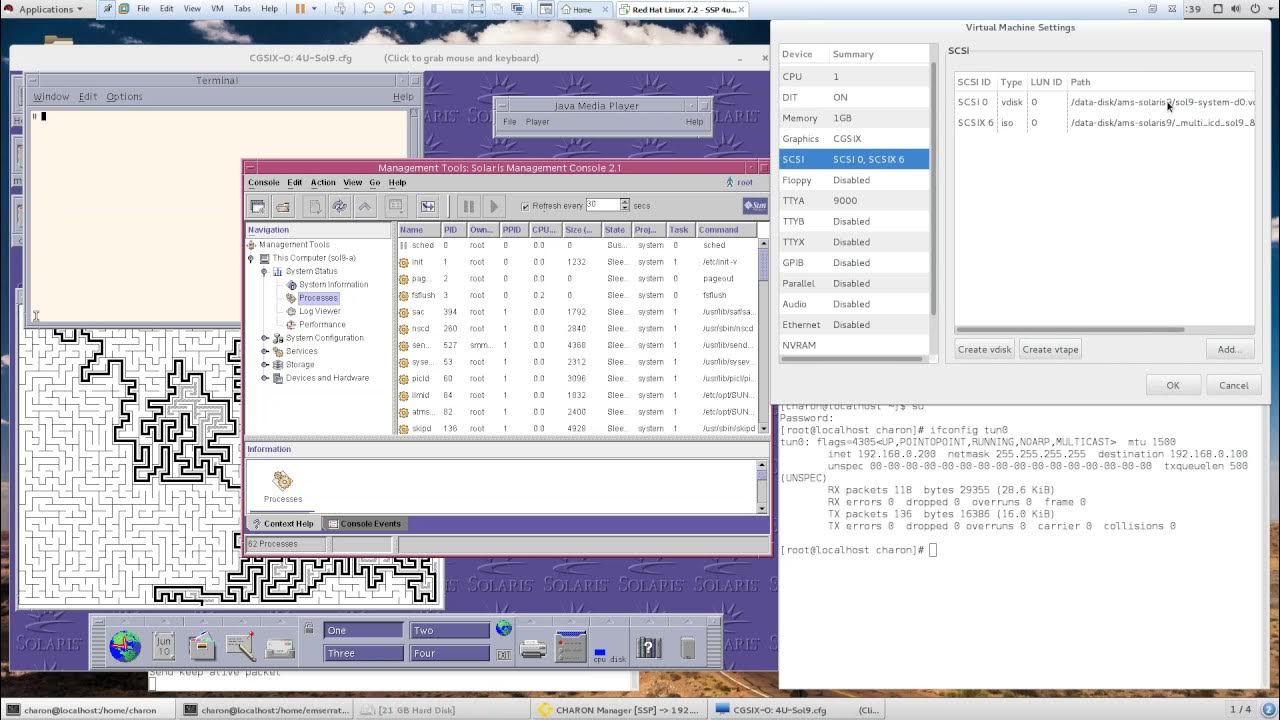The image size is (1280, 720).
Task: Click Cancel in Virtual Machine Settings
Action: [1234, 385]
